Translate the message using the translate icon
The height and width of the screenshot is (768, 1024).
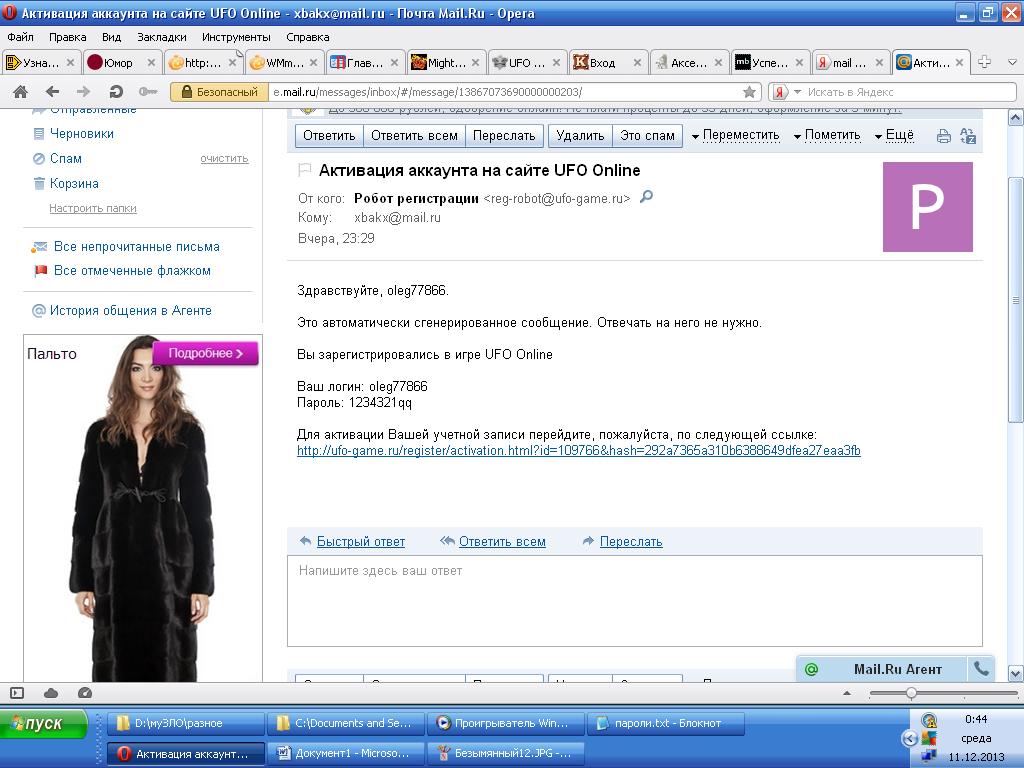pos(968,136)
